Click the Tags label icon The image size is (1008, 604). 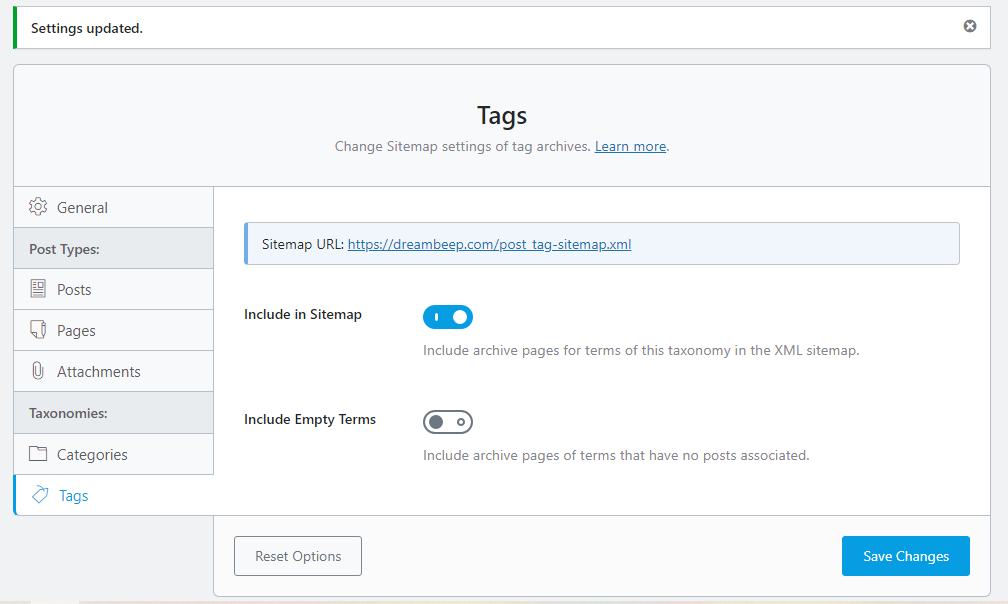(x=40, y=495)
